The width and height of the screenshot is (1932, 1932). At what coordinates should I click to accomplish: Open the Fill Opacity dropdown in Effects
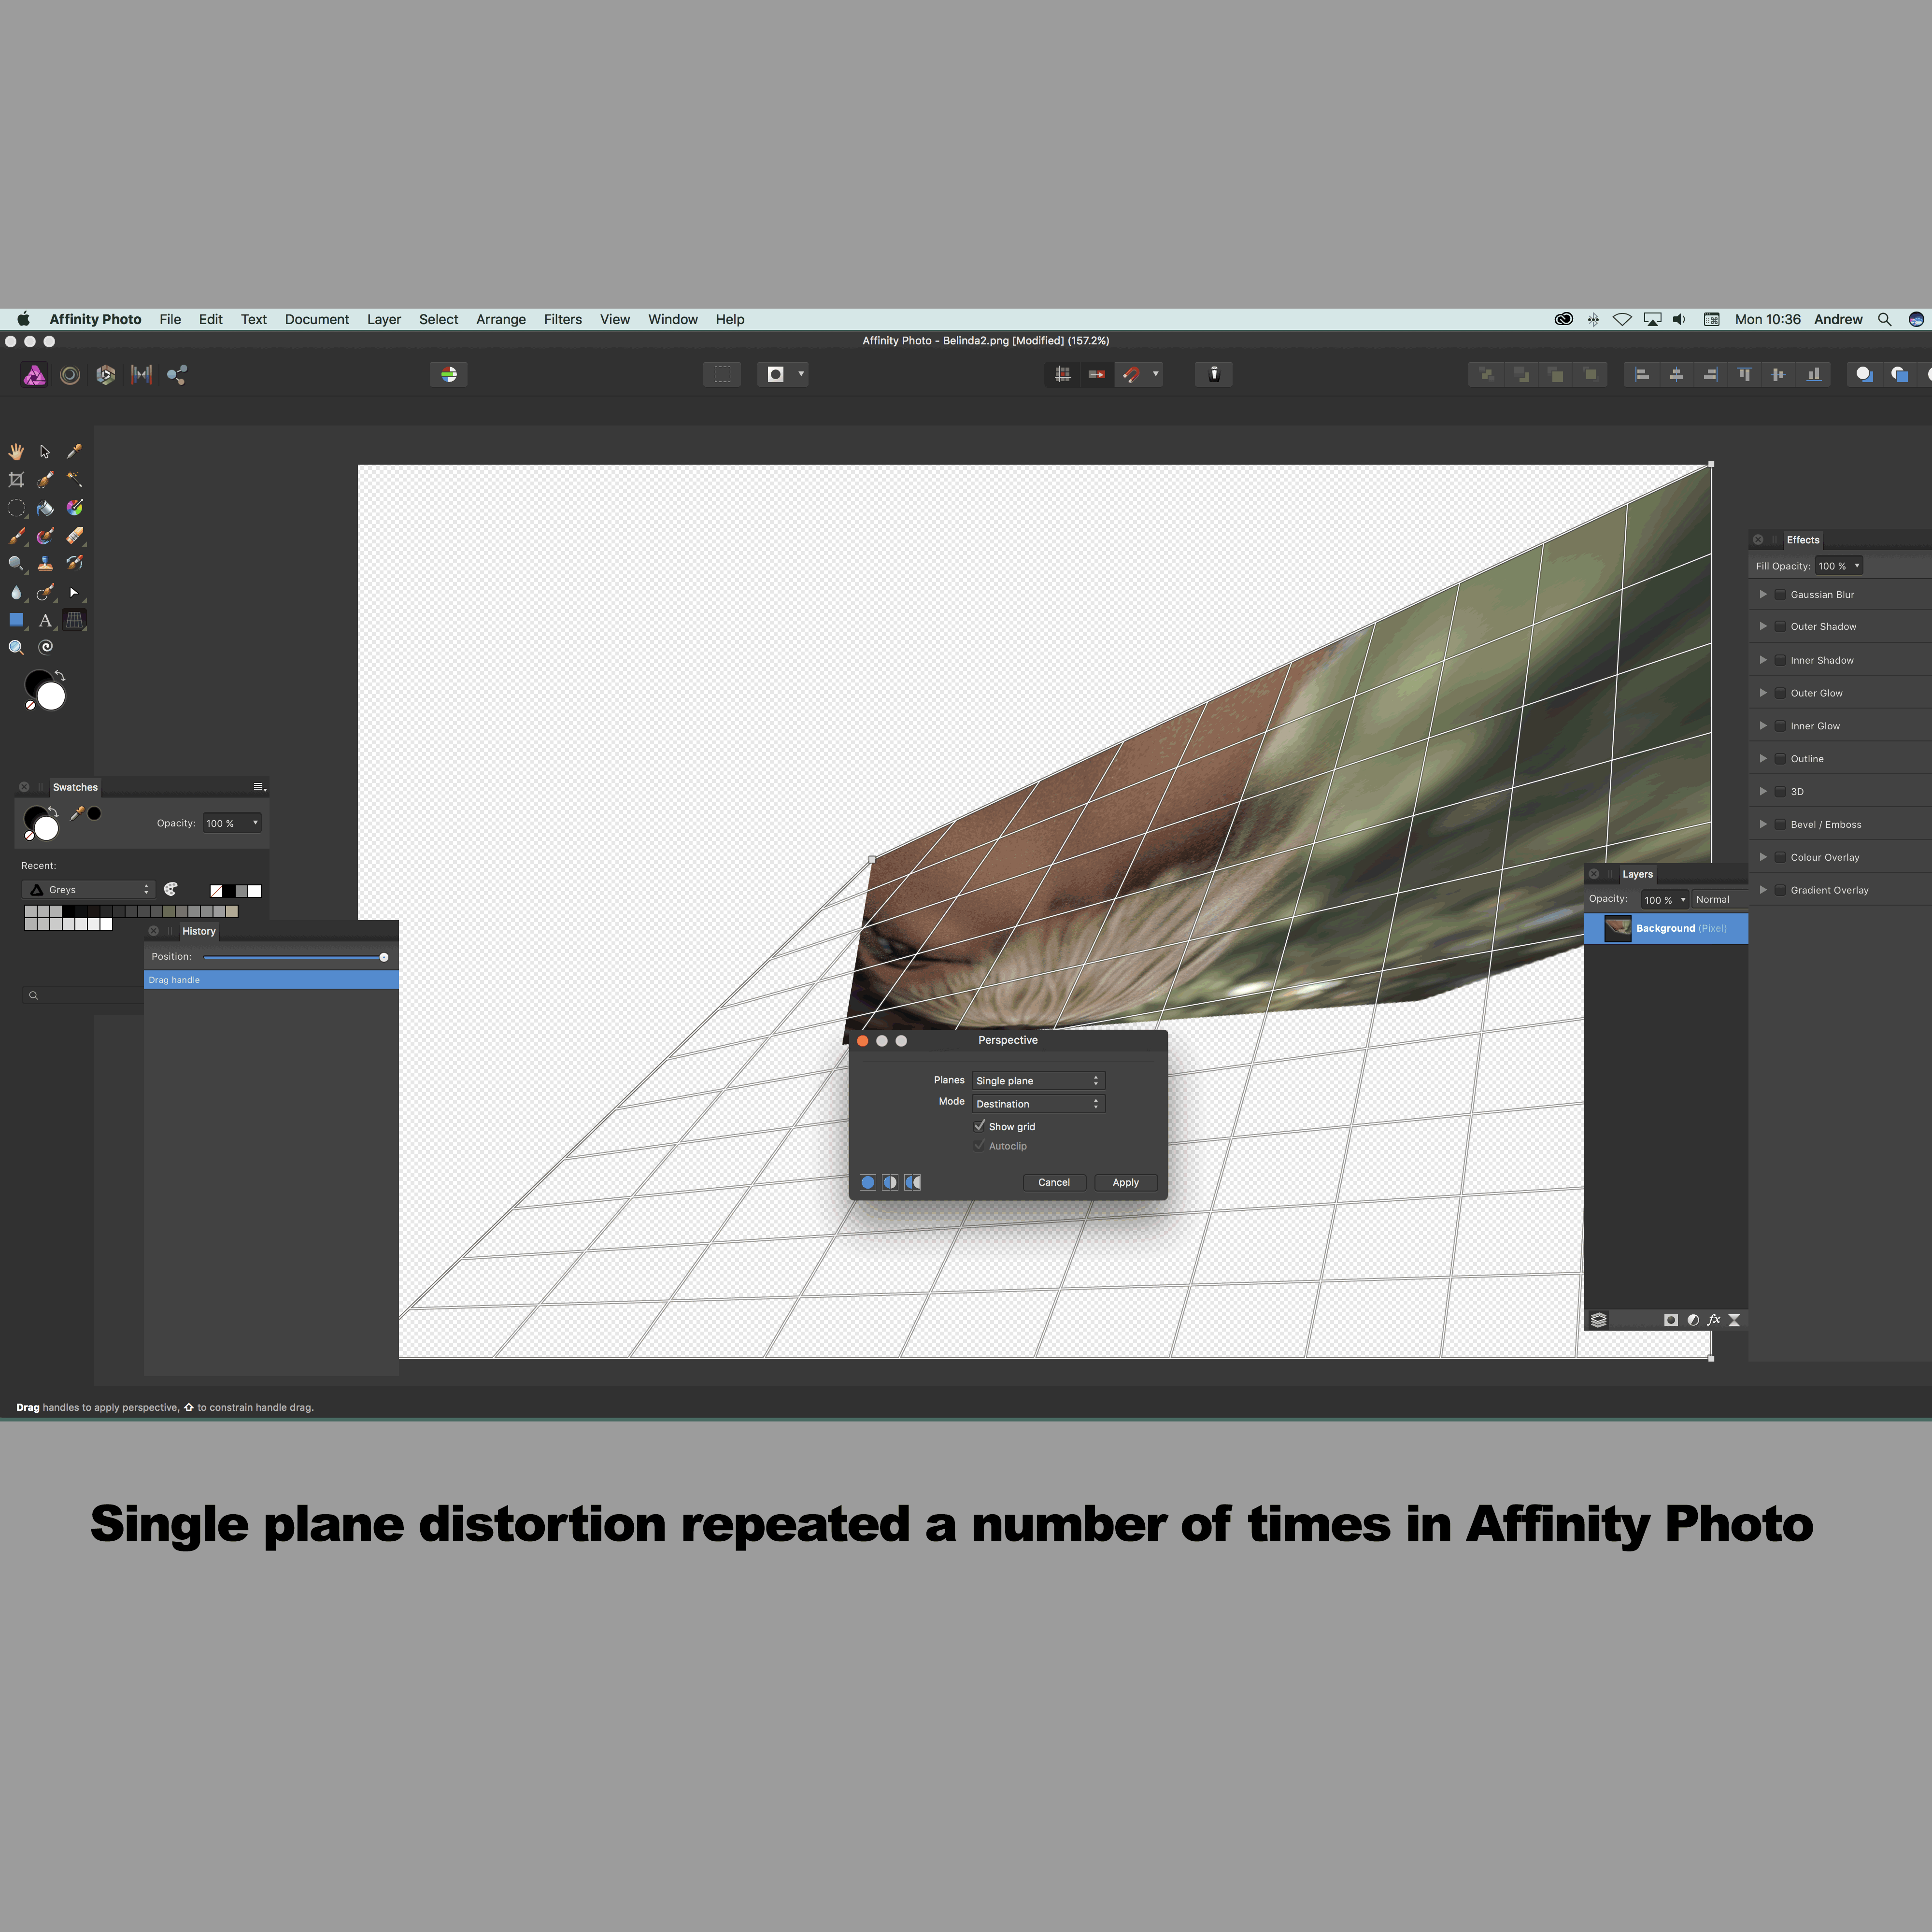(x=1839, y=566)
